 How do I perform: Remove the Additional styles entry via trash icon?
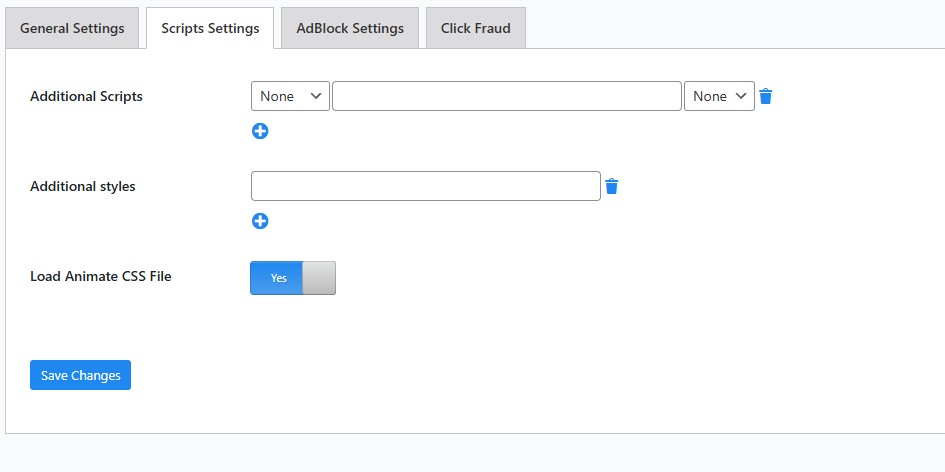click(x=611, y=186)
